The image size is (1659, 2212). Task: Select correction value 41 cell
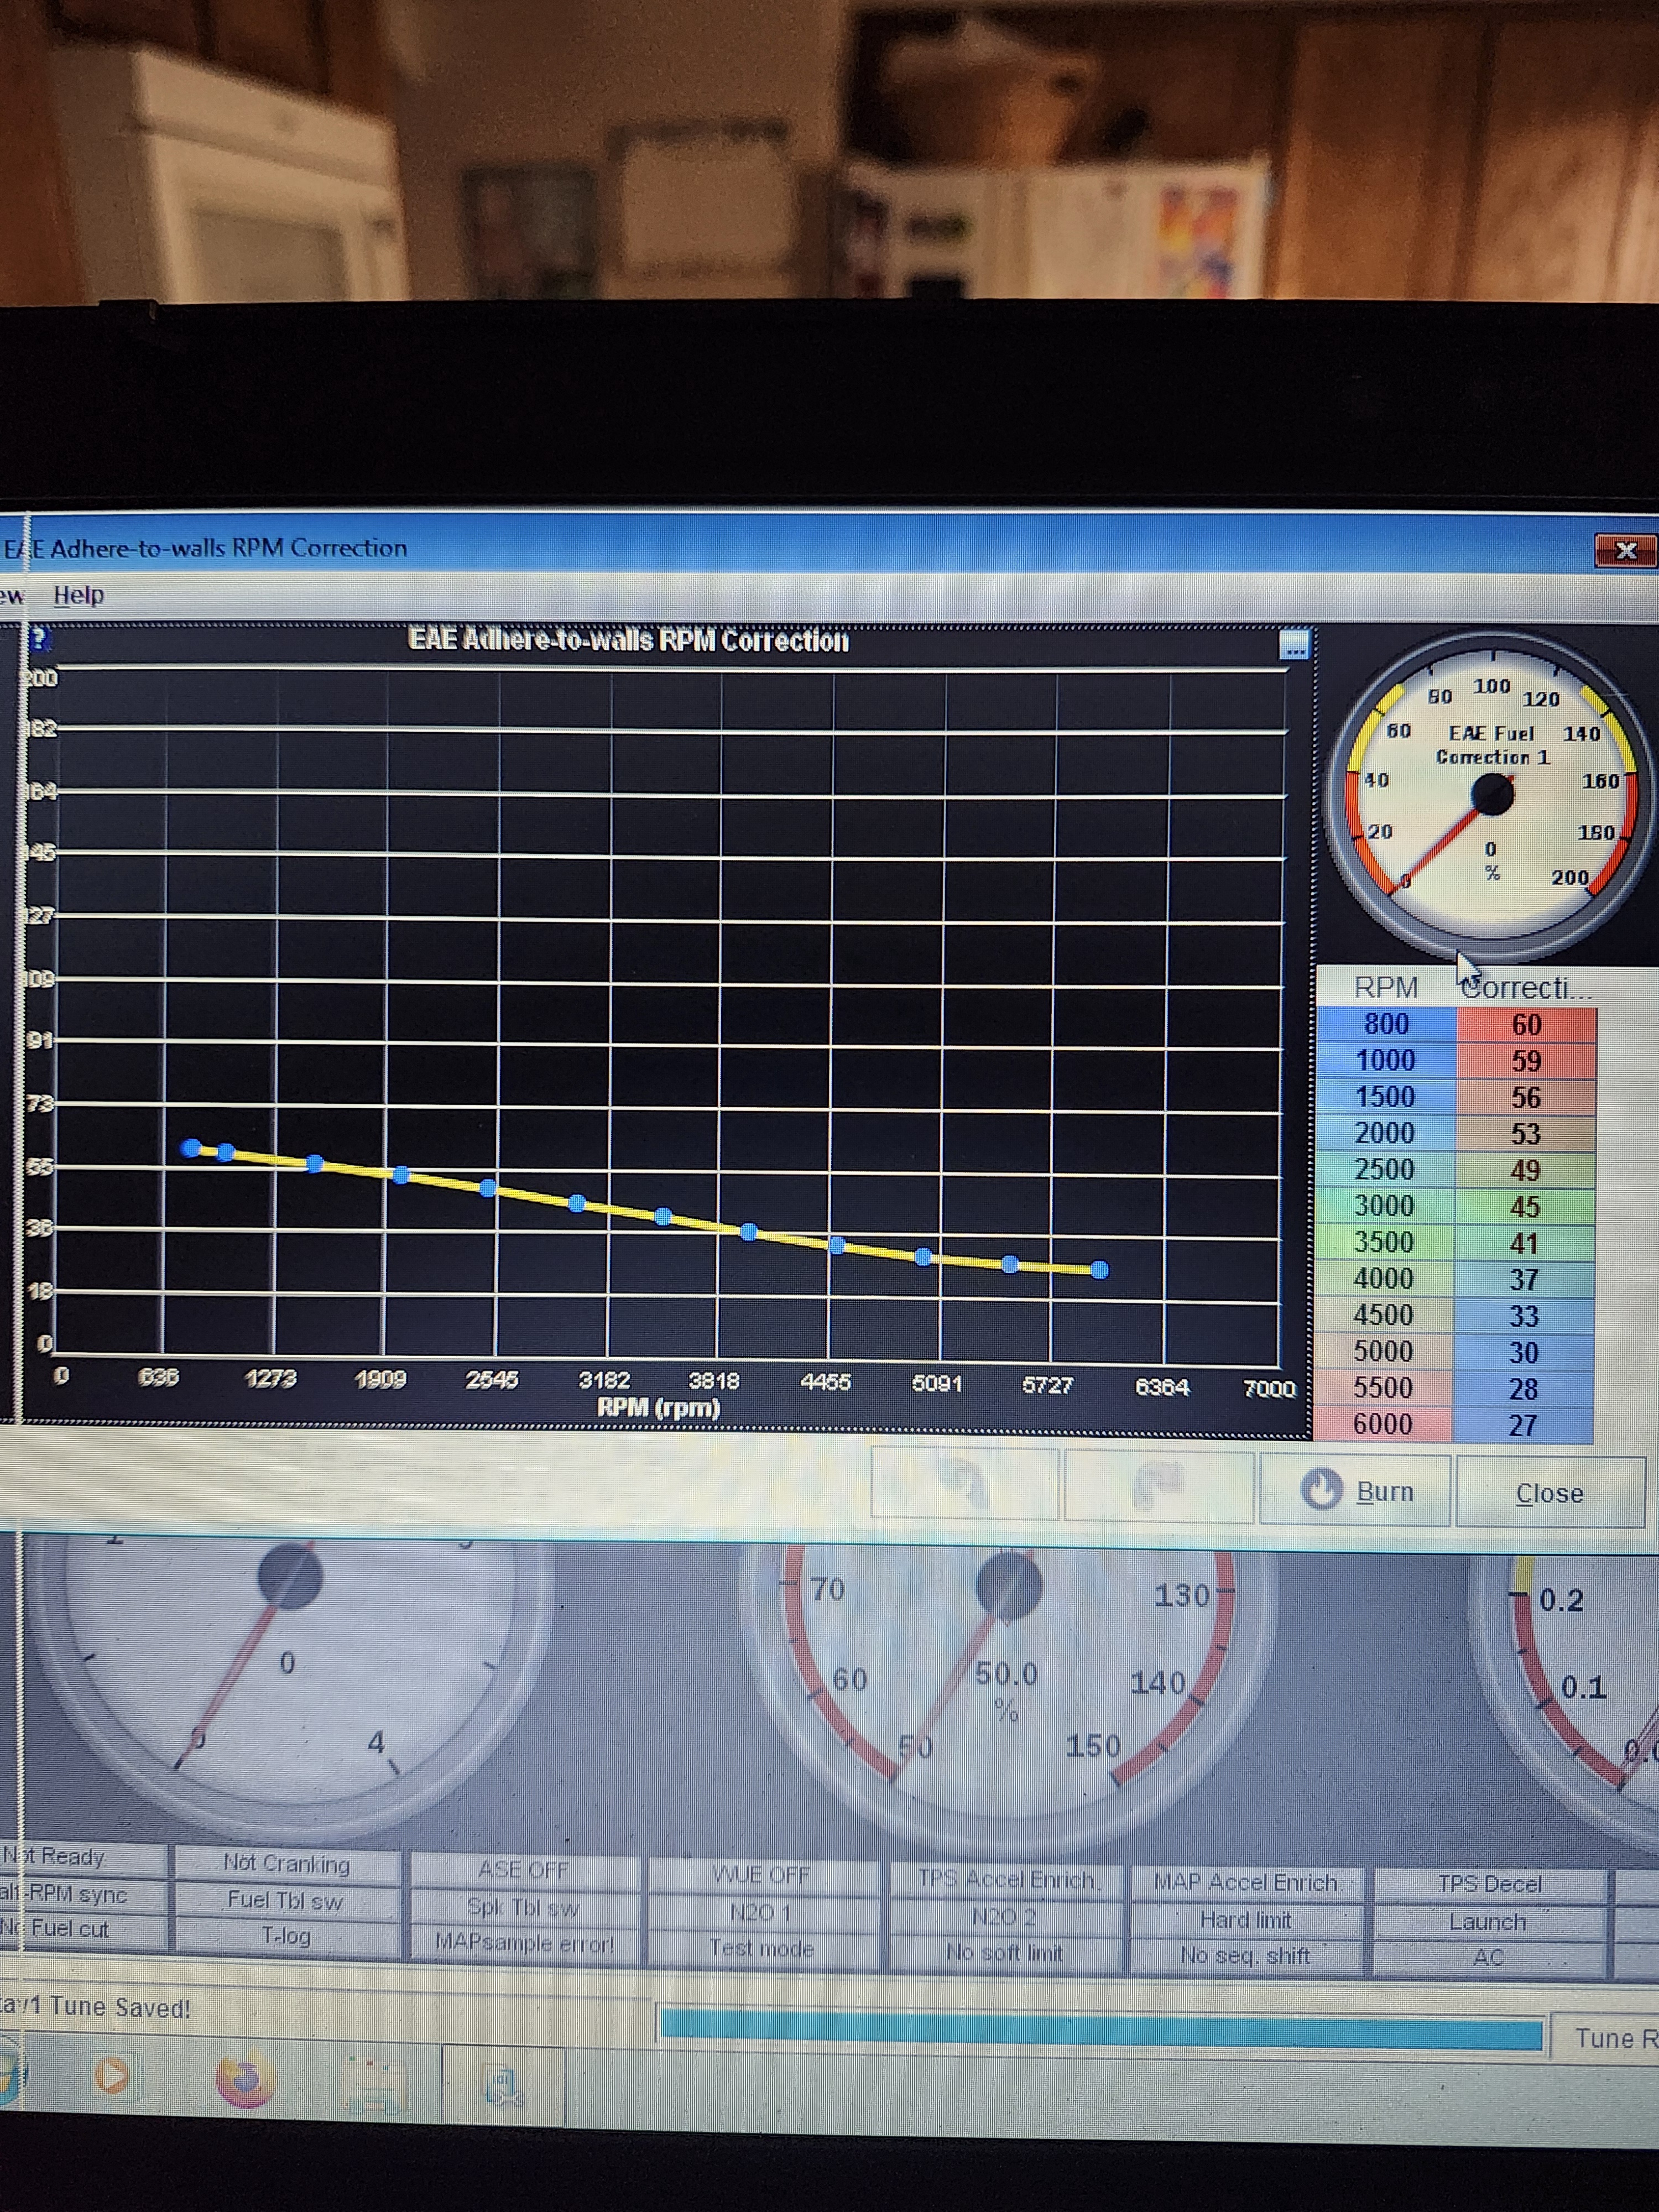(1524, 1243)
